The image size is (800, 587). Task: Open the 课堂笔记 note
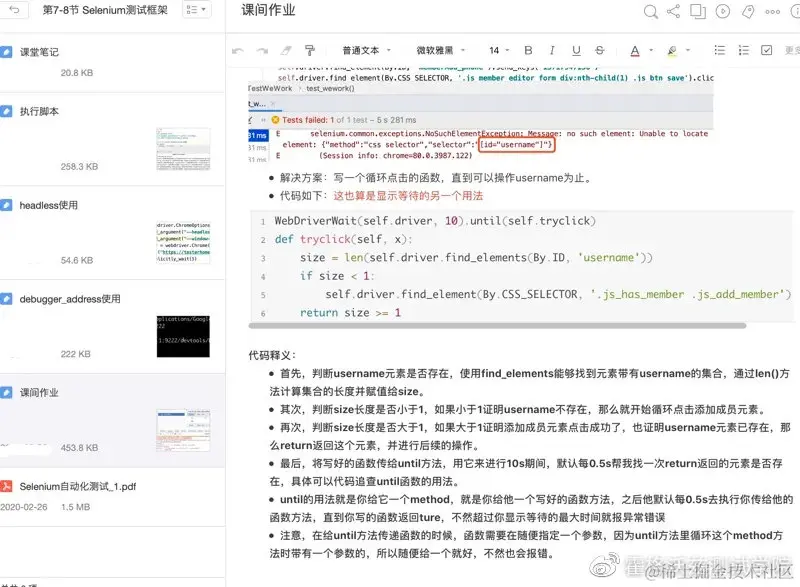pyautogui.click(x=112, y=62)
